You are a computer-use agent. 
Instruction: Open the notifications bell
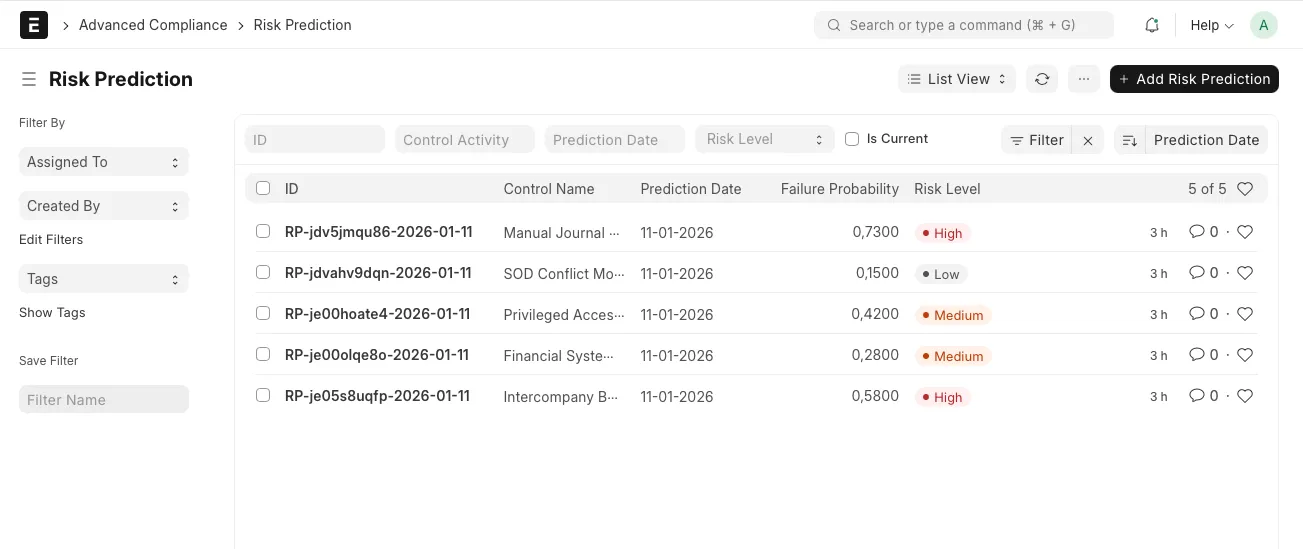pyautogui.click(x=1152, y=25)
